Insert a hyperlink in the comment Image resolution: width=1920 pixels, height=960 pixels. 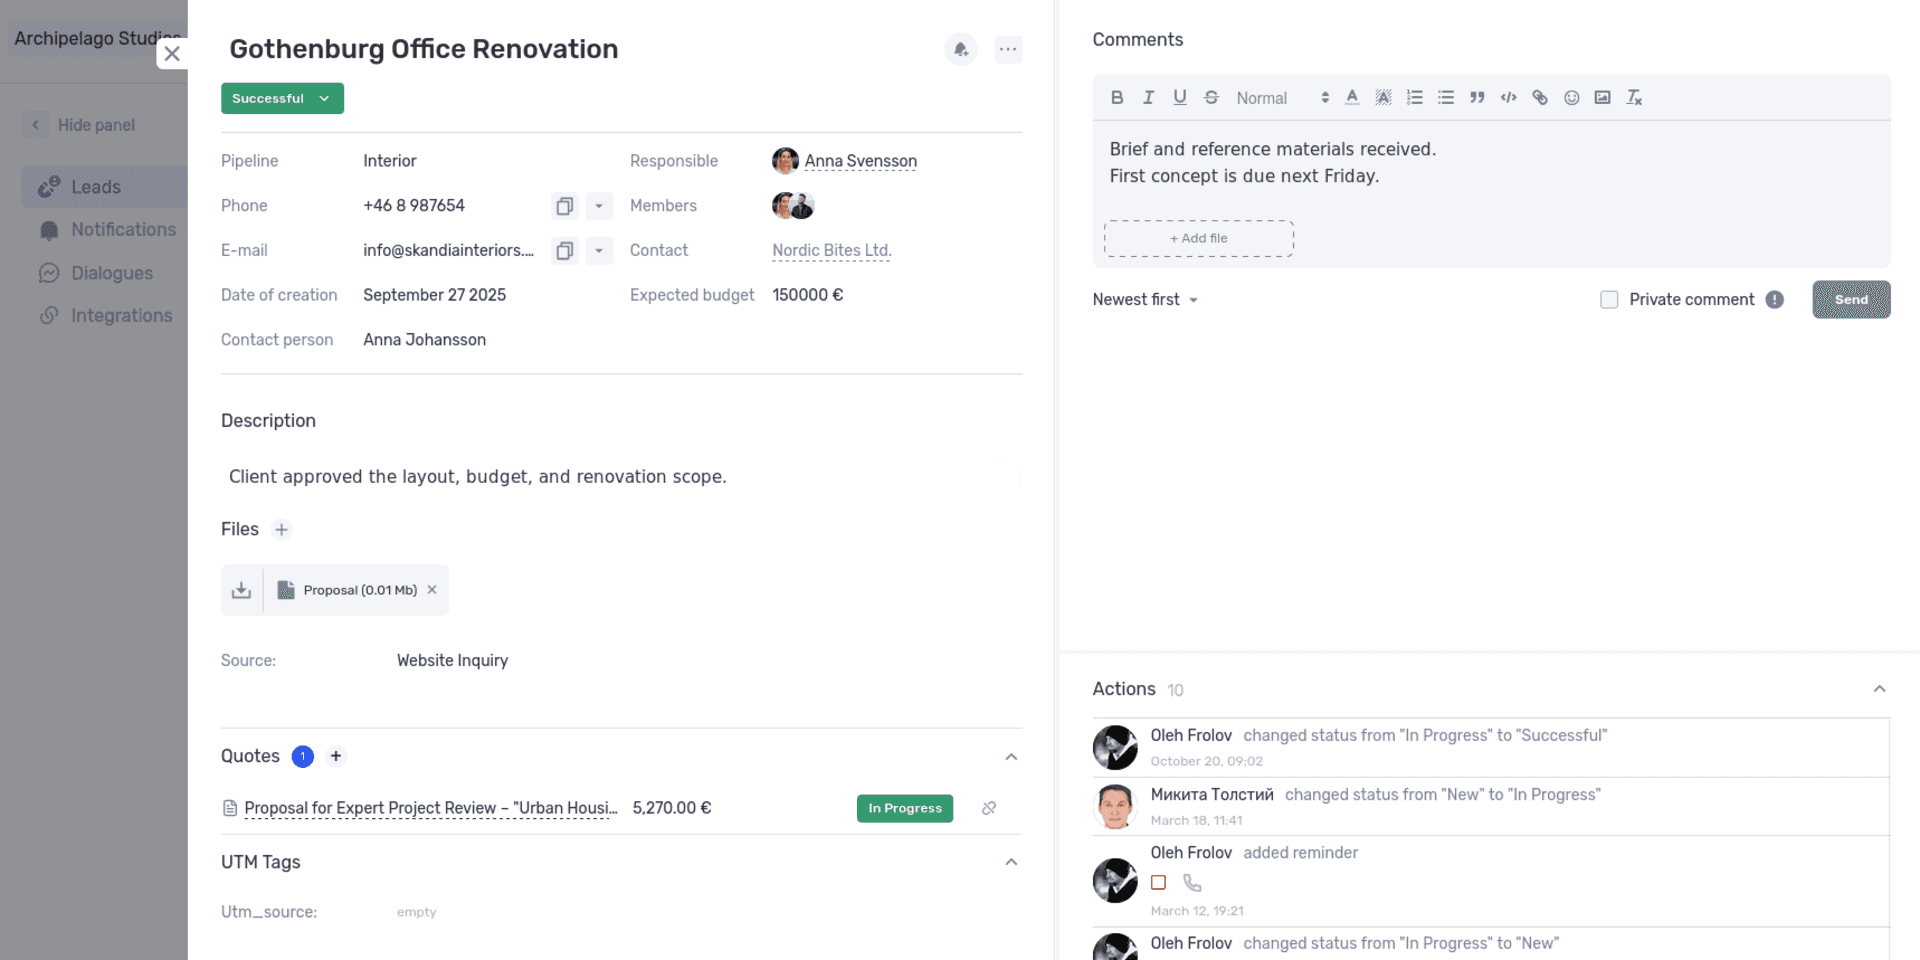click(x=1540, y=97)
